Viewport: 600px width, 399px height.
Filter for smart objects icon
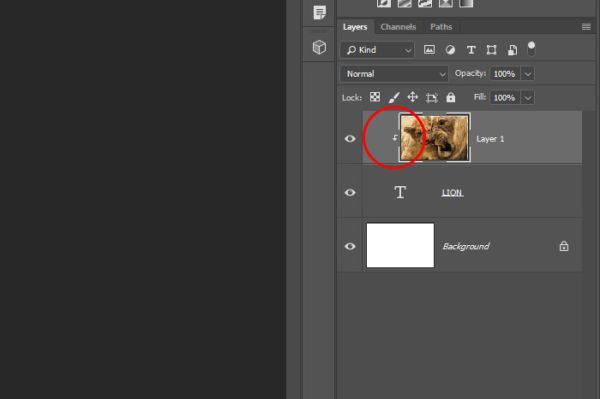pos(512,50)
